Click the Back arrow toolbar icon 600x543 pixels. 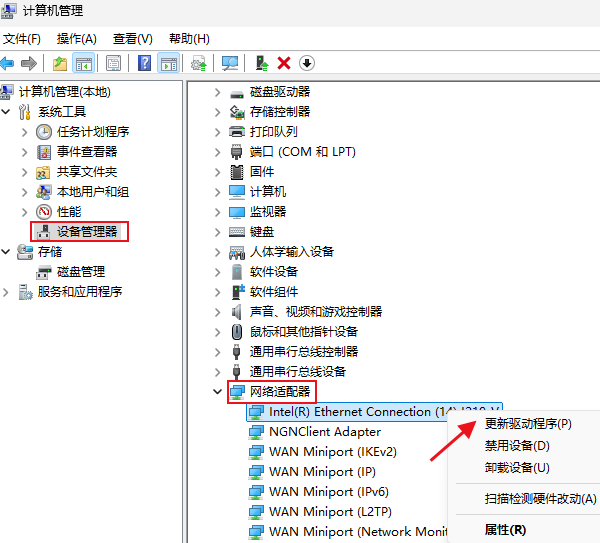pyautogui.click(x=7, y=63)
